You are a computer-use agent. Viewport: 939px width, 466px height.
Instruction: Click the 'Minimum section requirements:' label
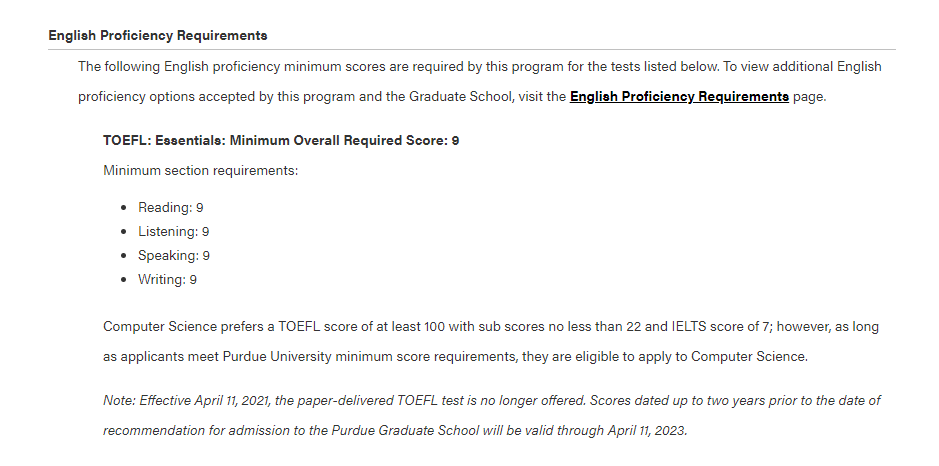click(x=201, y=171)
